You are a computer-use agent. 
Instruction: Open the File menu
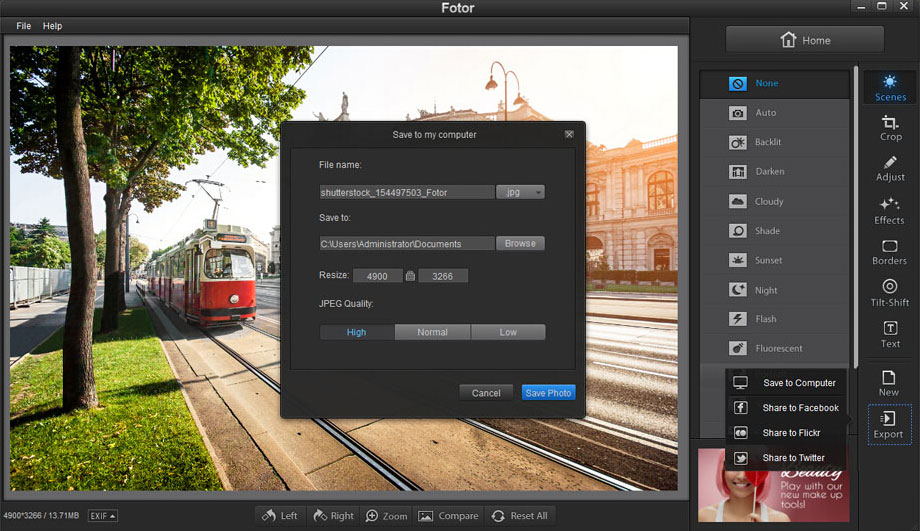coord(23,26)
